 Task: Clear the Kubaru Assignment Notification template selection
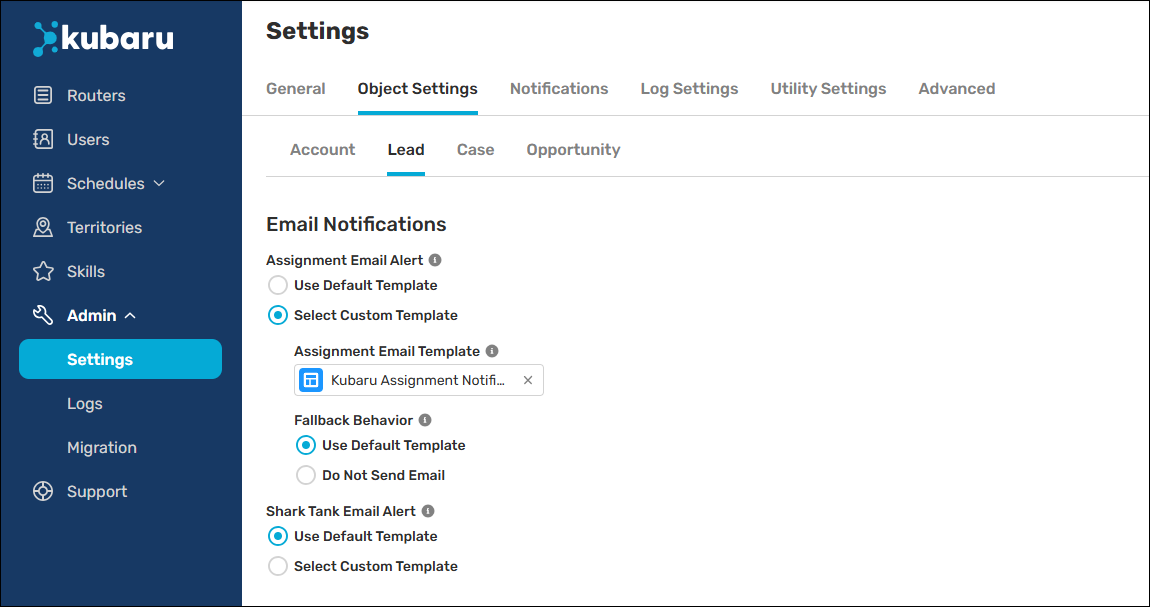click(528, 380)
